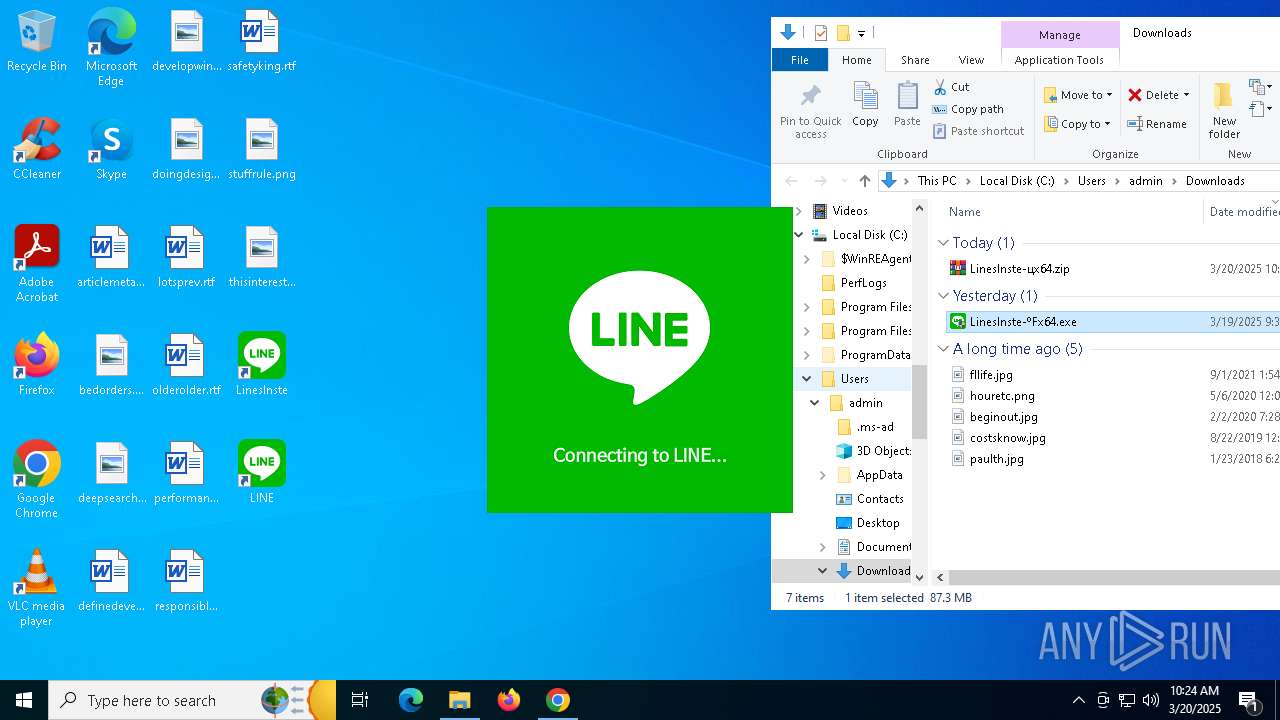Open Google Chrome desktop shortcut

[37, 480]
